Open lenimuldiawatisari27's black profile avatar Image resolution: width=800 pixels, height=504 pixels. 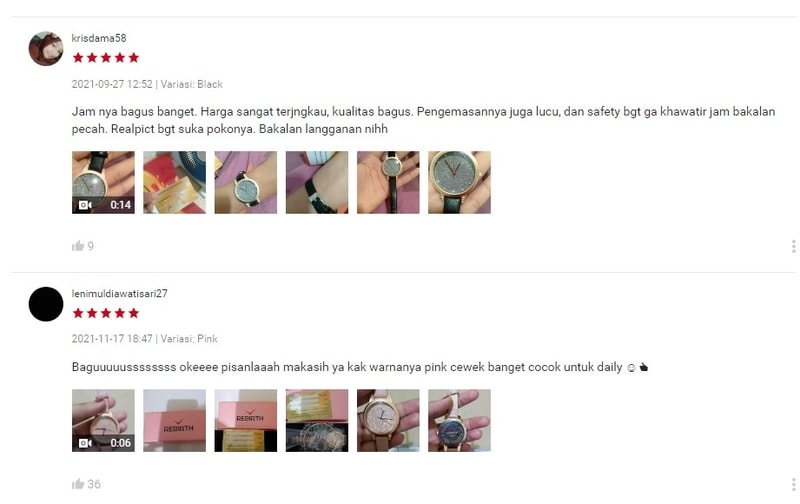[x=46, y=304]
